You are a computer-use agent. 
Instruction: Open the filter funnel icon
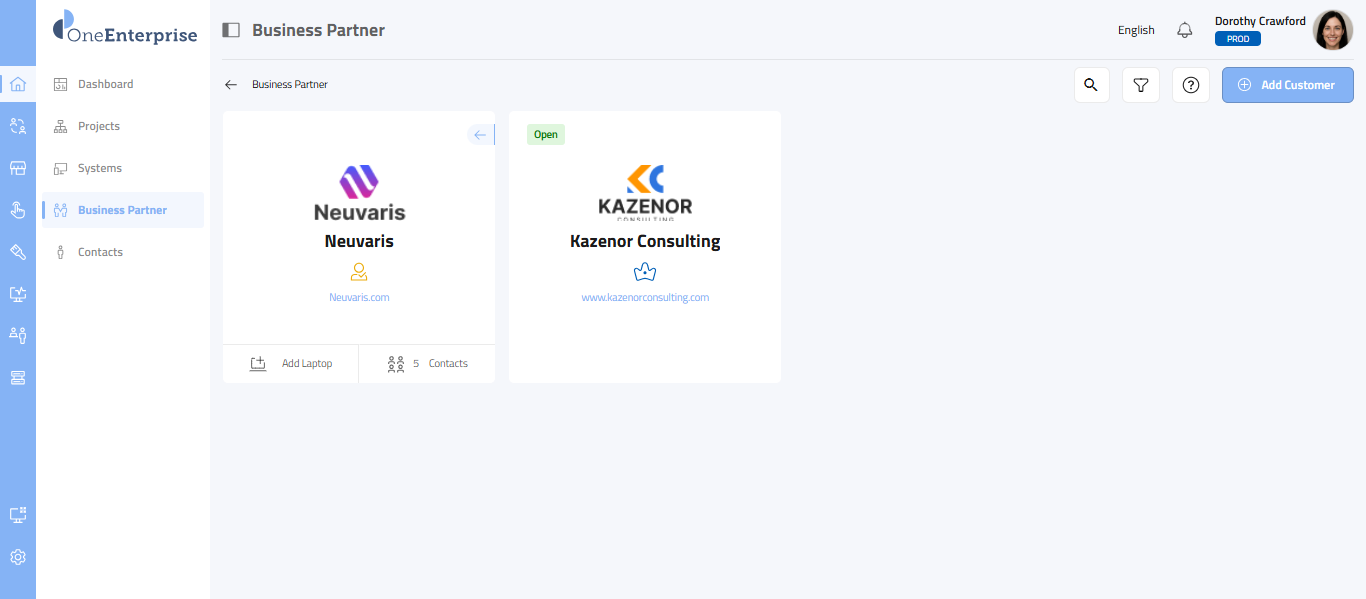1140,85
